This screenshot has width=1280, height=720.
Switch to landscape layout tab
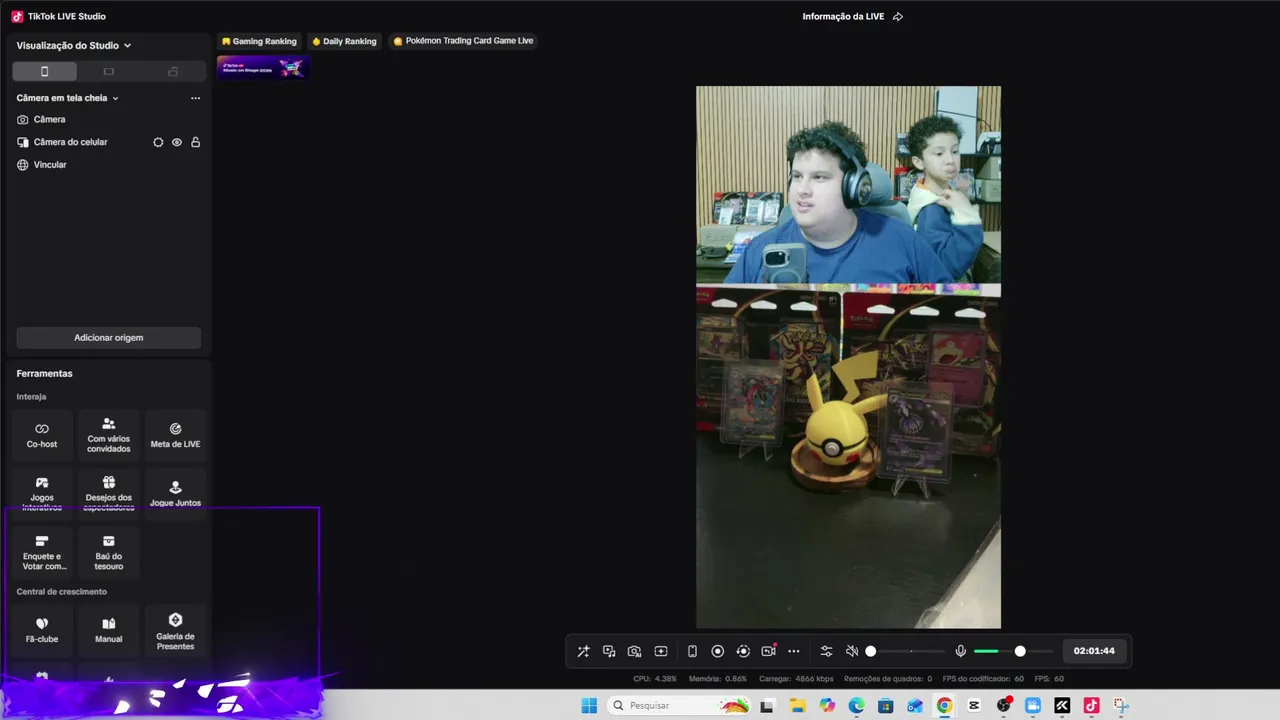click(109, 71)
